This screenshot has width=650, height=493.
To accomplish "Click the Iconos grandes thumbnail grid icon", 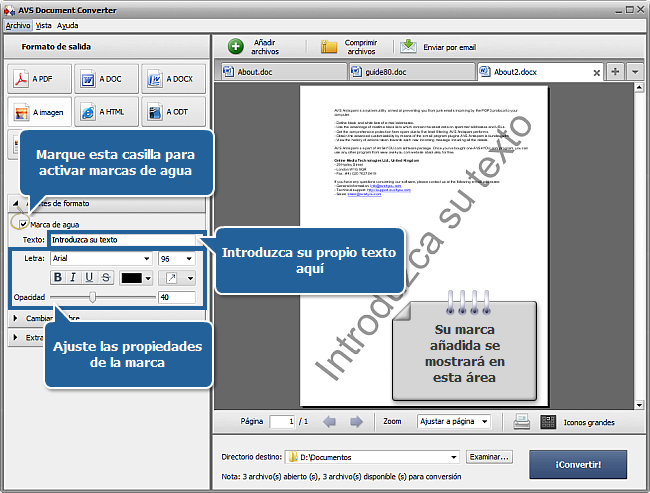I will pyautogui.click(x=548, y=422).
